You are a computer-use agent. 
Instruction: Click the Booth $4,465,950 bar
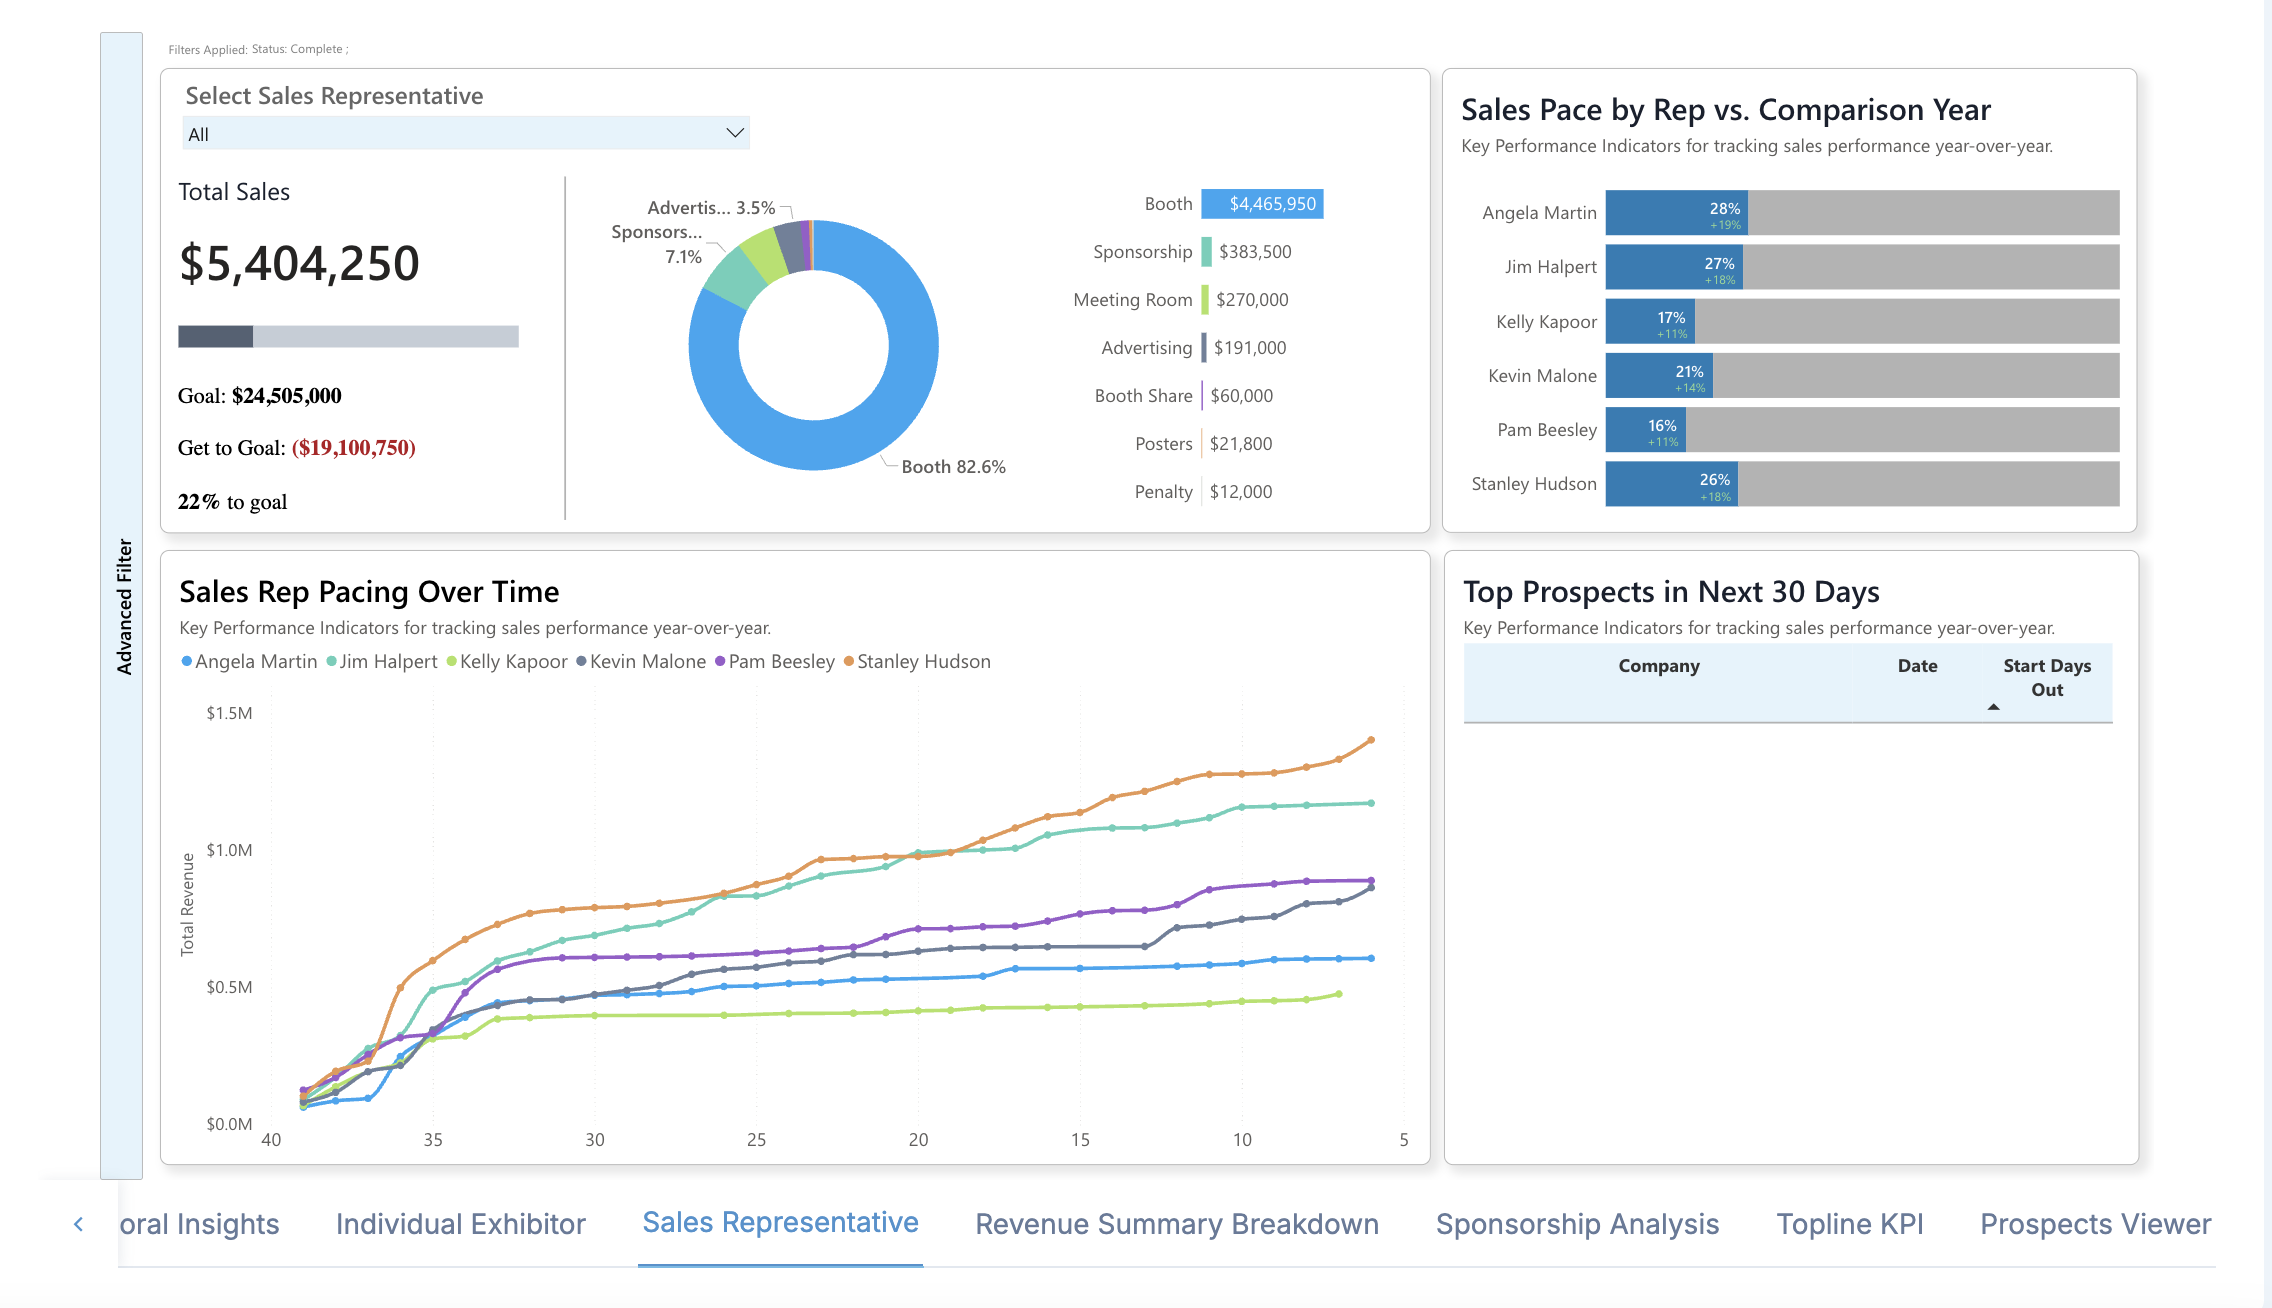1262,204
